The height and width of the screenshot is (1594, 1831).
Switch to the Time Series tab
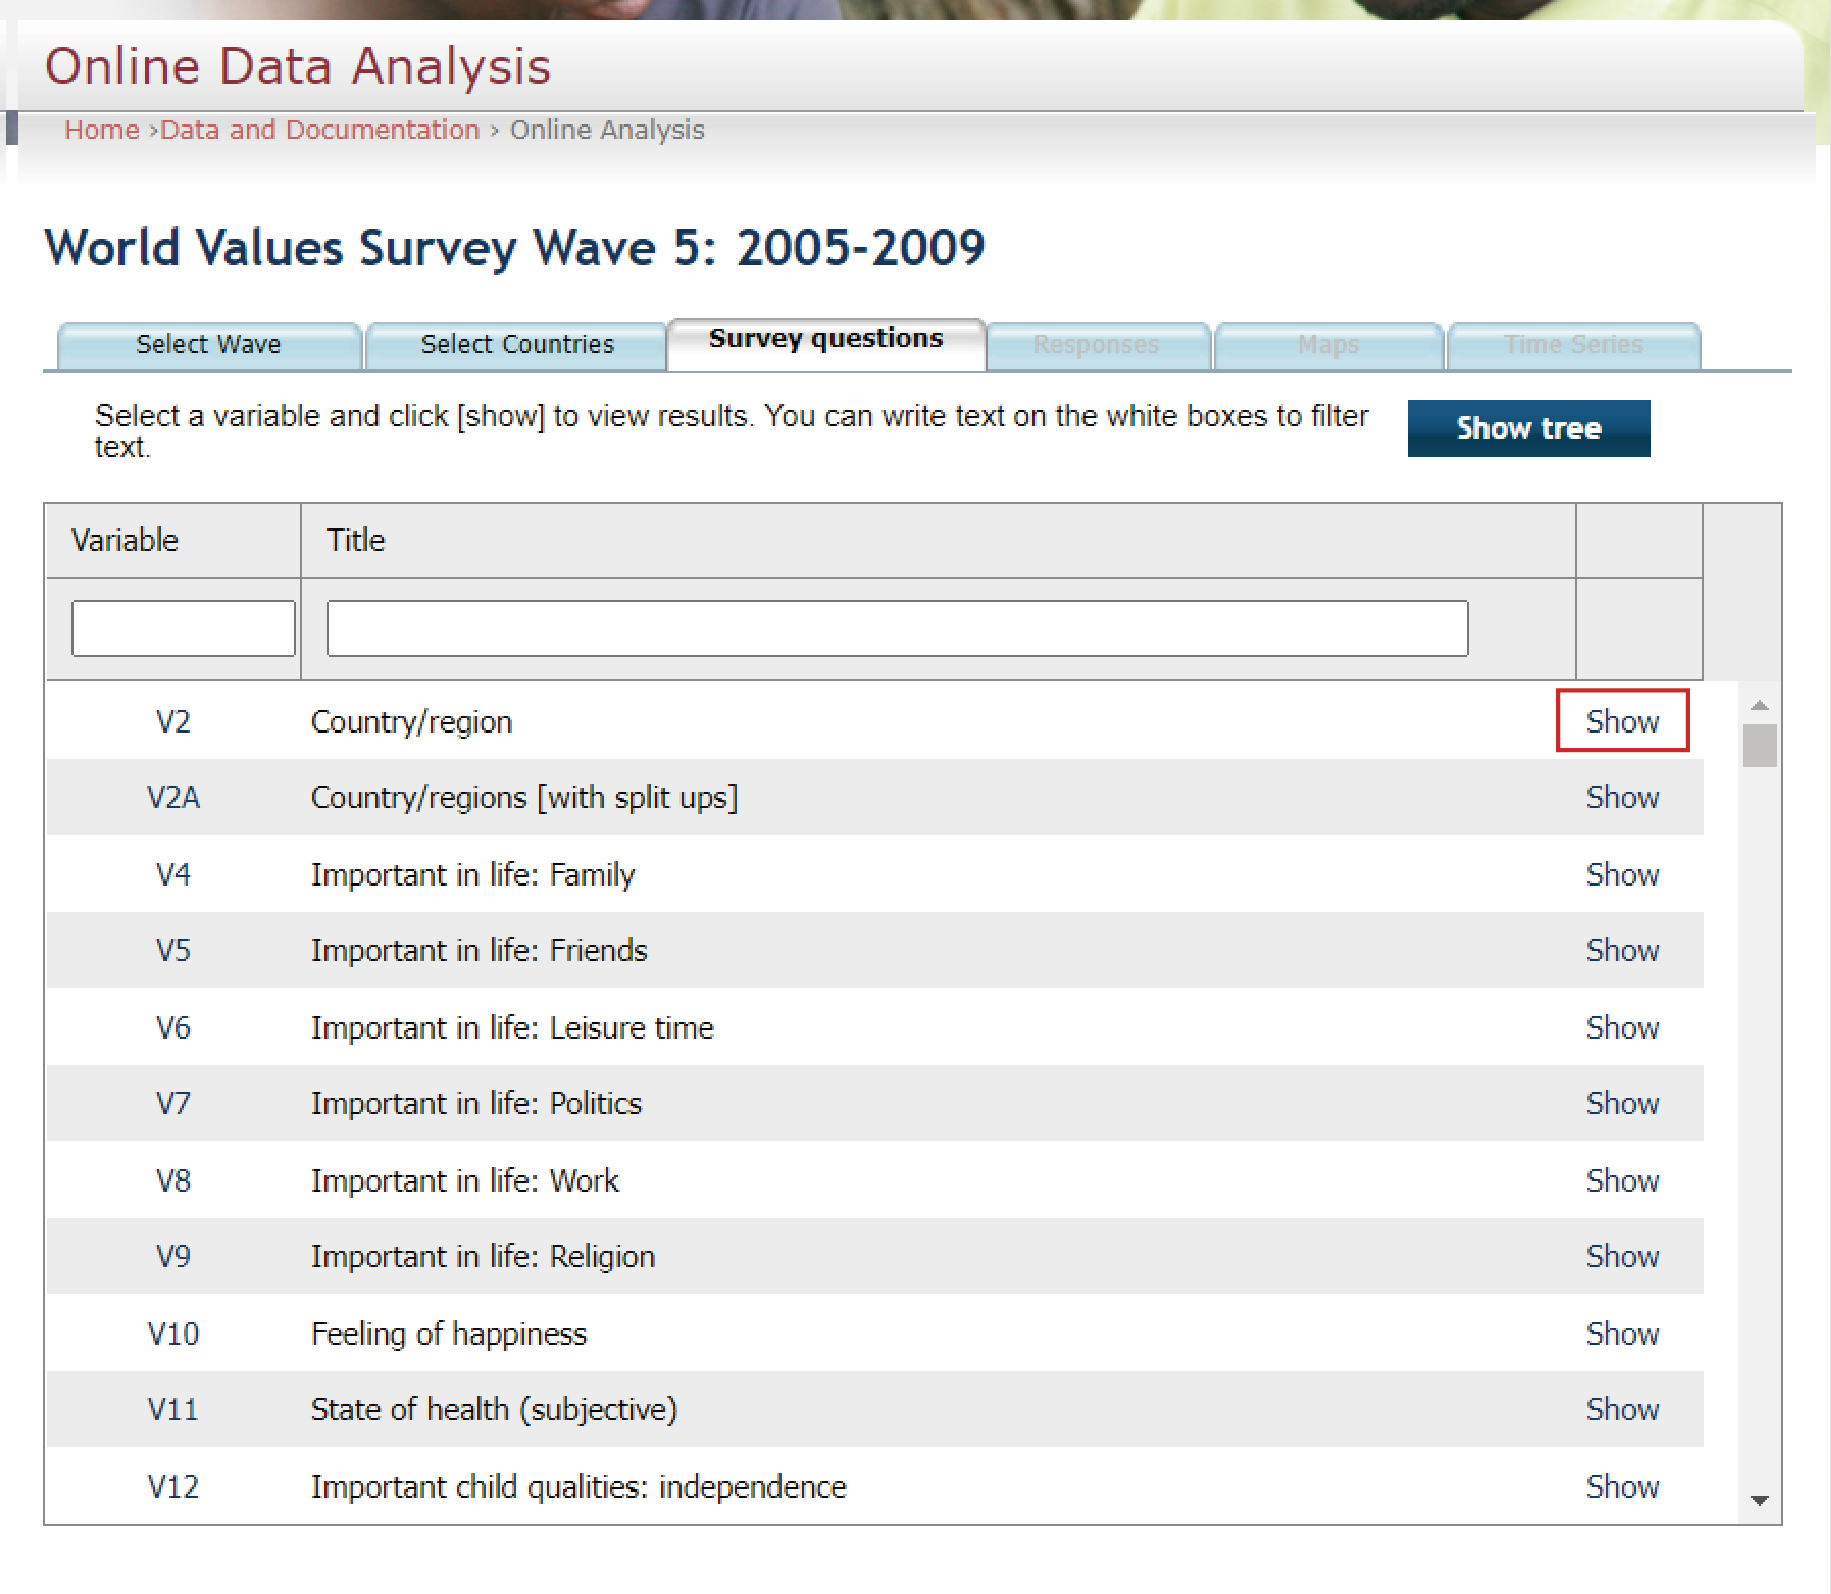[1573, 345]
